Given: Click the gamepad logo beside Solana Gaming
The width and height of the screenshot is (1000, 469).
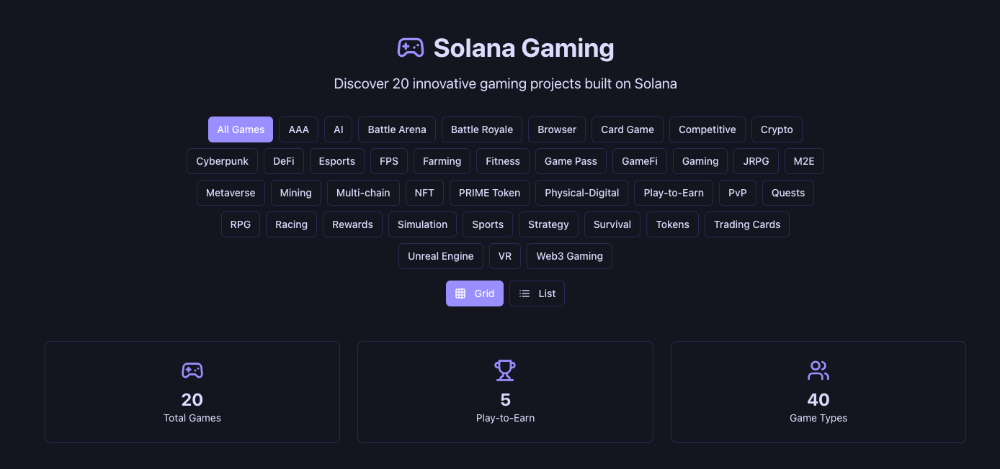Looking at the screenshot, I should click(410, 47).
